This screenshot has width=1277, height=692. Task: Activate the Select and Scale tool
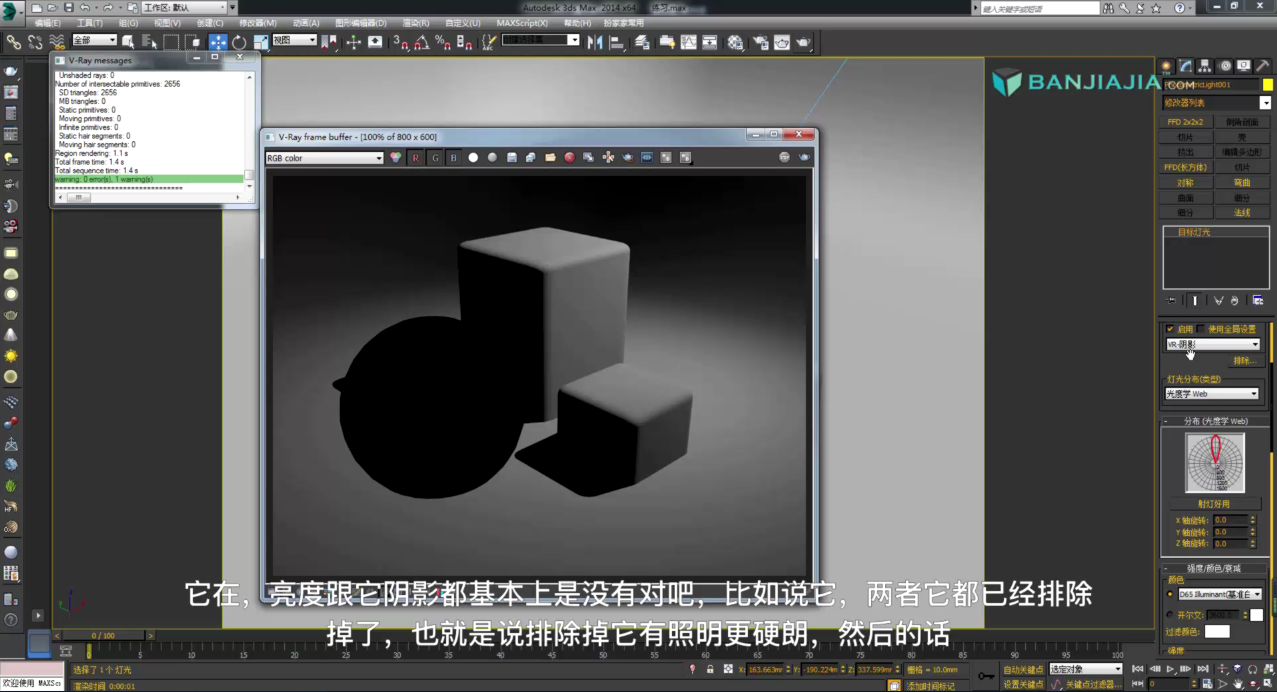(261, 42)
